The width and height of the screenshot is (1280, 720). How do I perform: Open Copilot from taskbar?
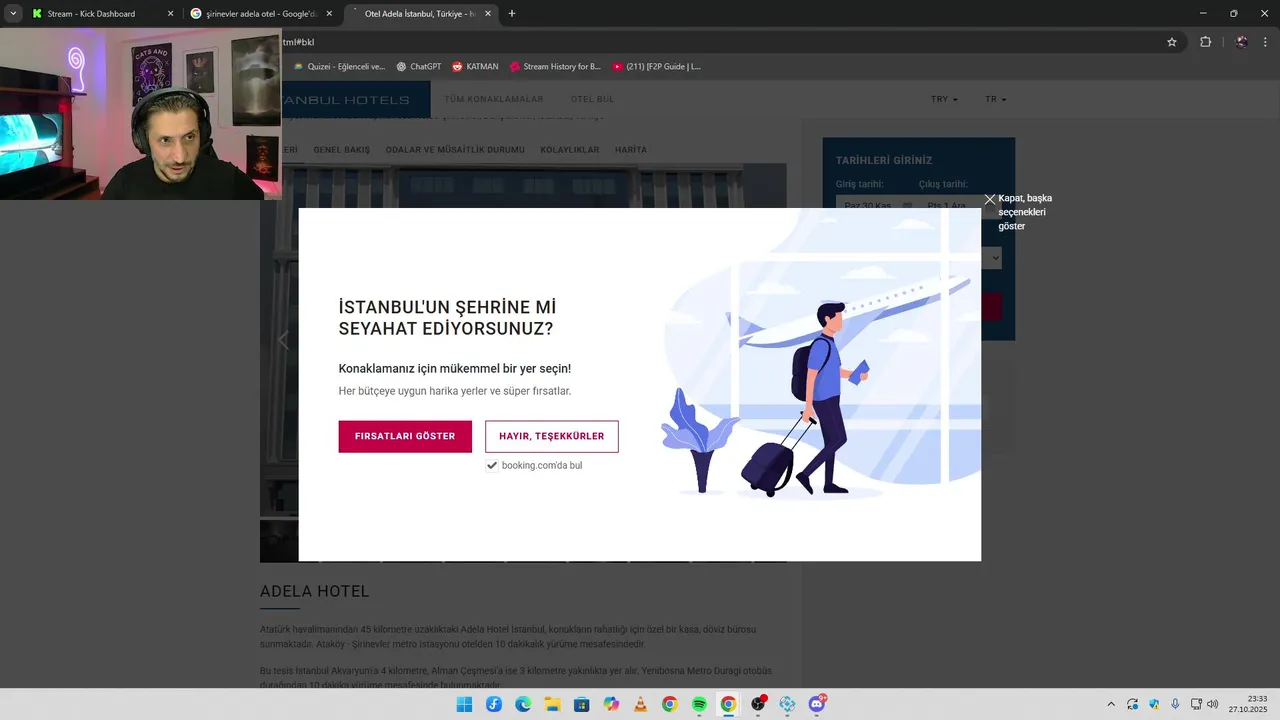pyautogui.click(x=611, y=704)
